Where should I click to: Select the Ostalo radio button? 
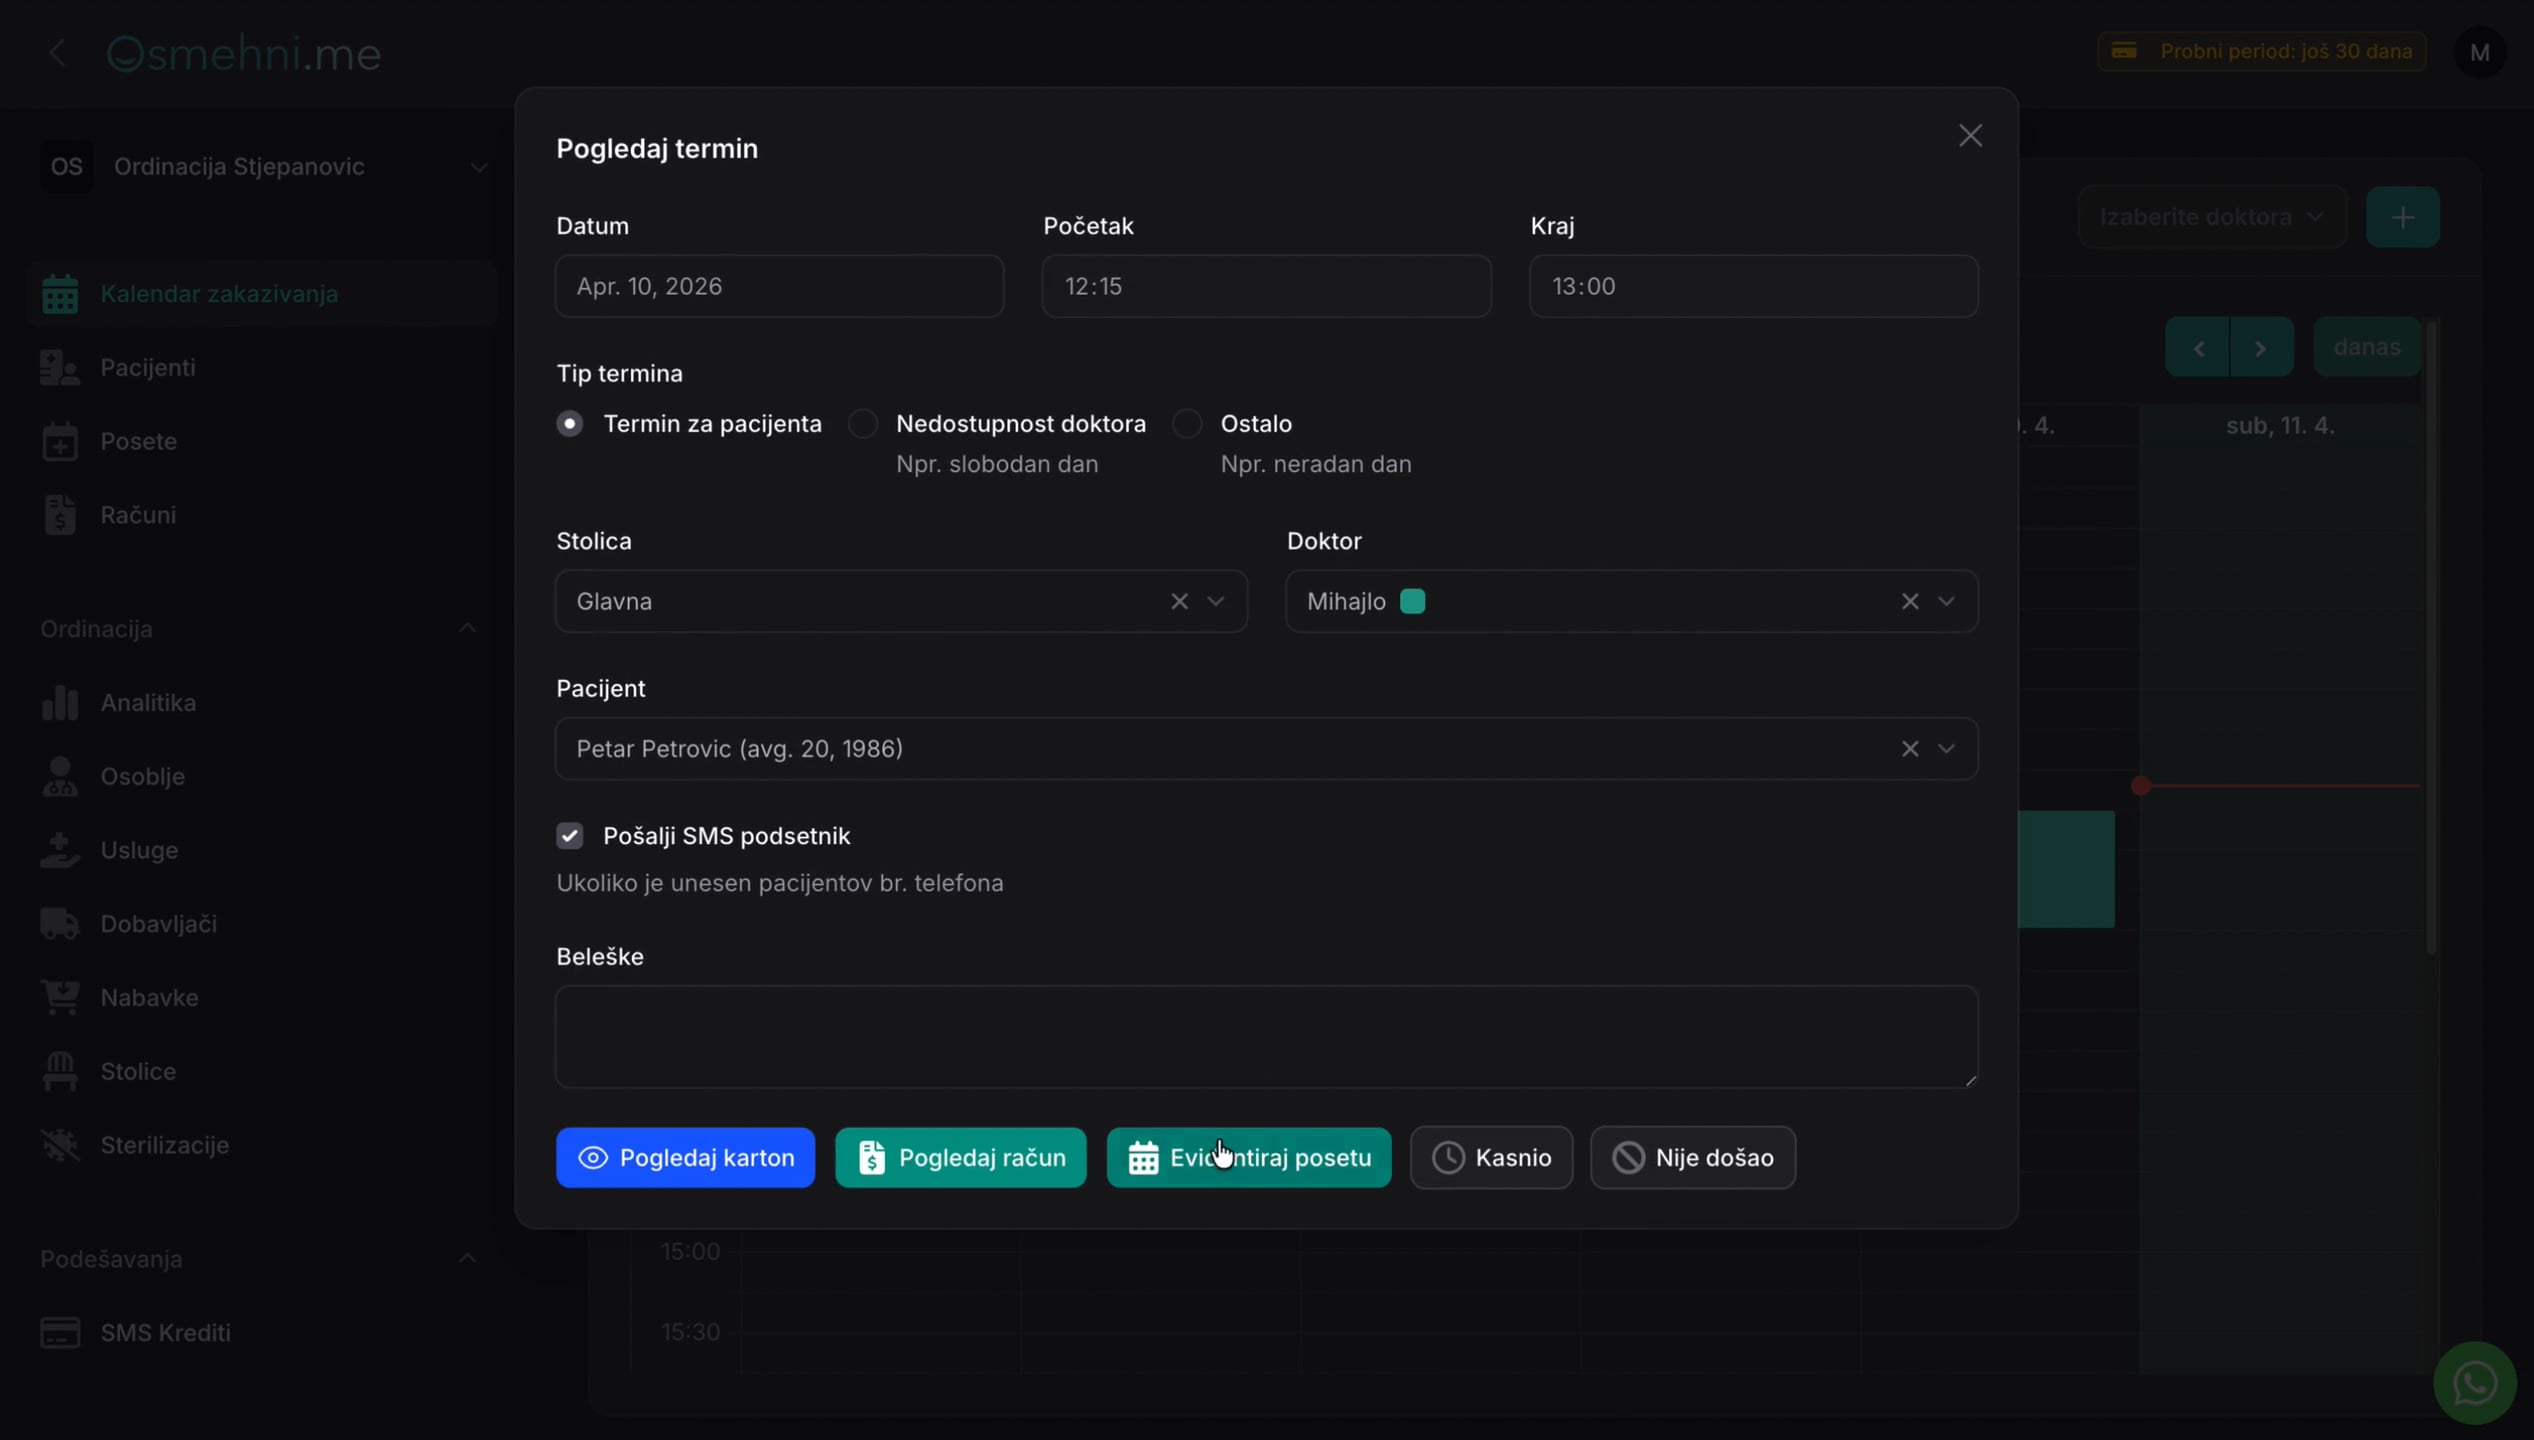[x=1187, y=424]
